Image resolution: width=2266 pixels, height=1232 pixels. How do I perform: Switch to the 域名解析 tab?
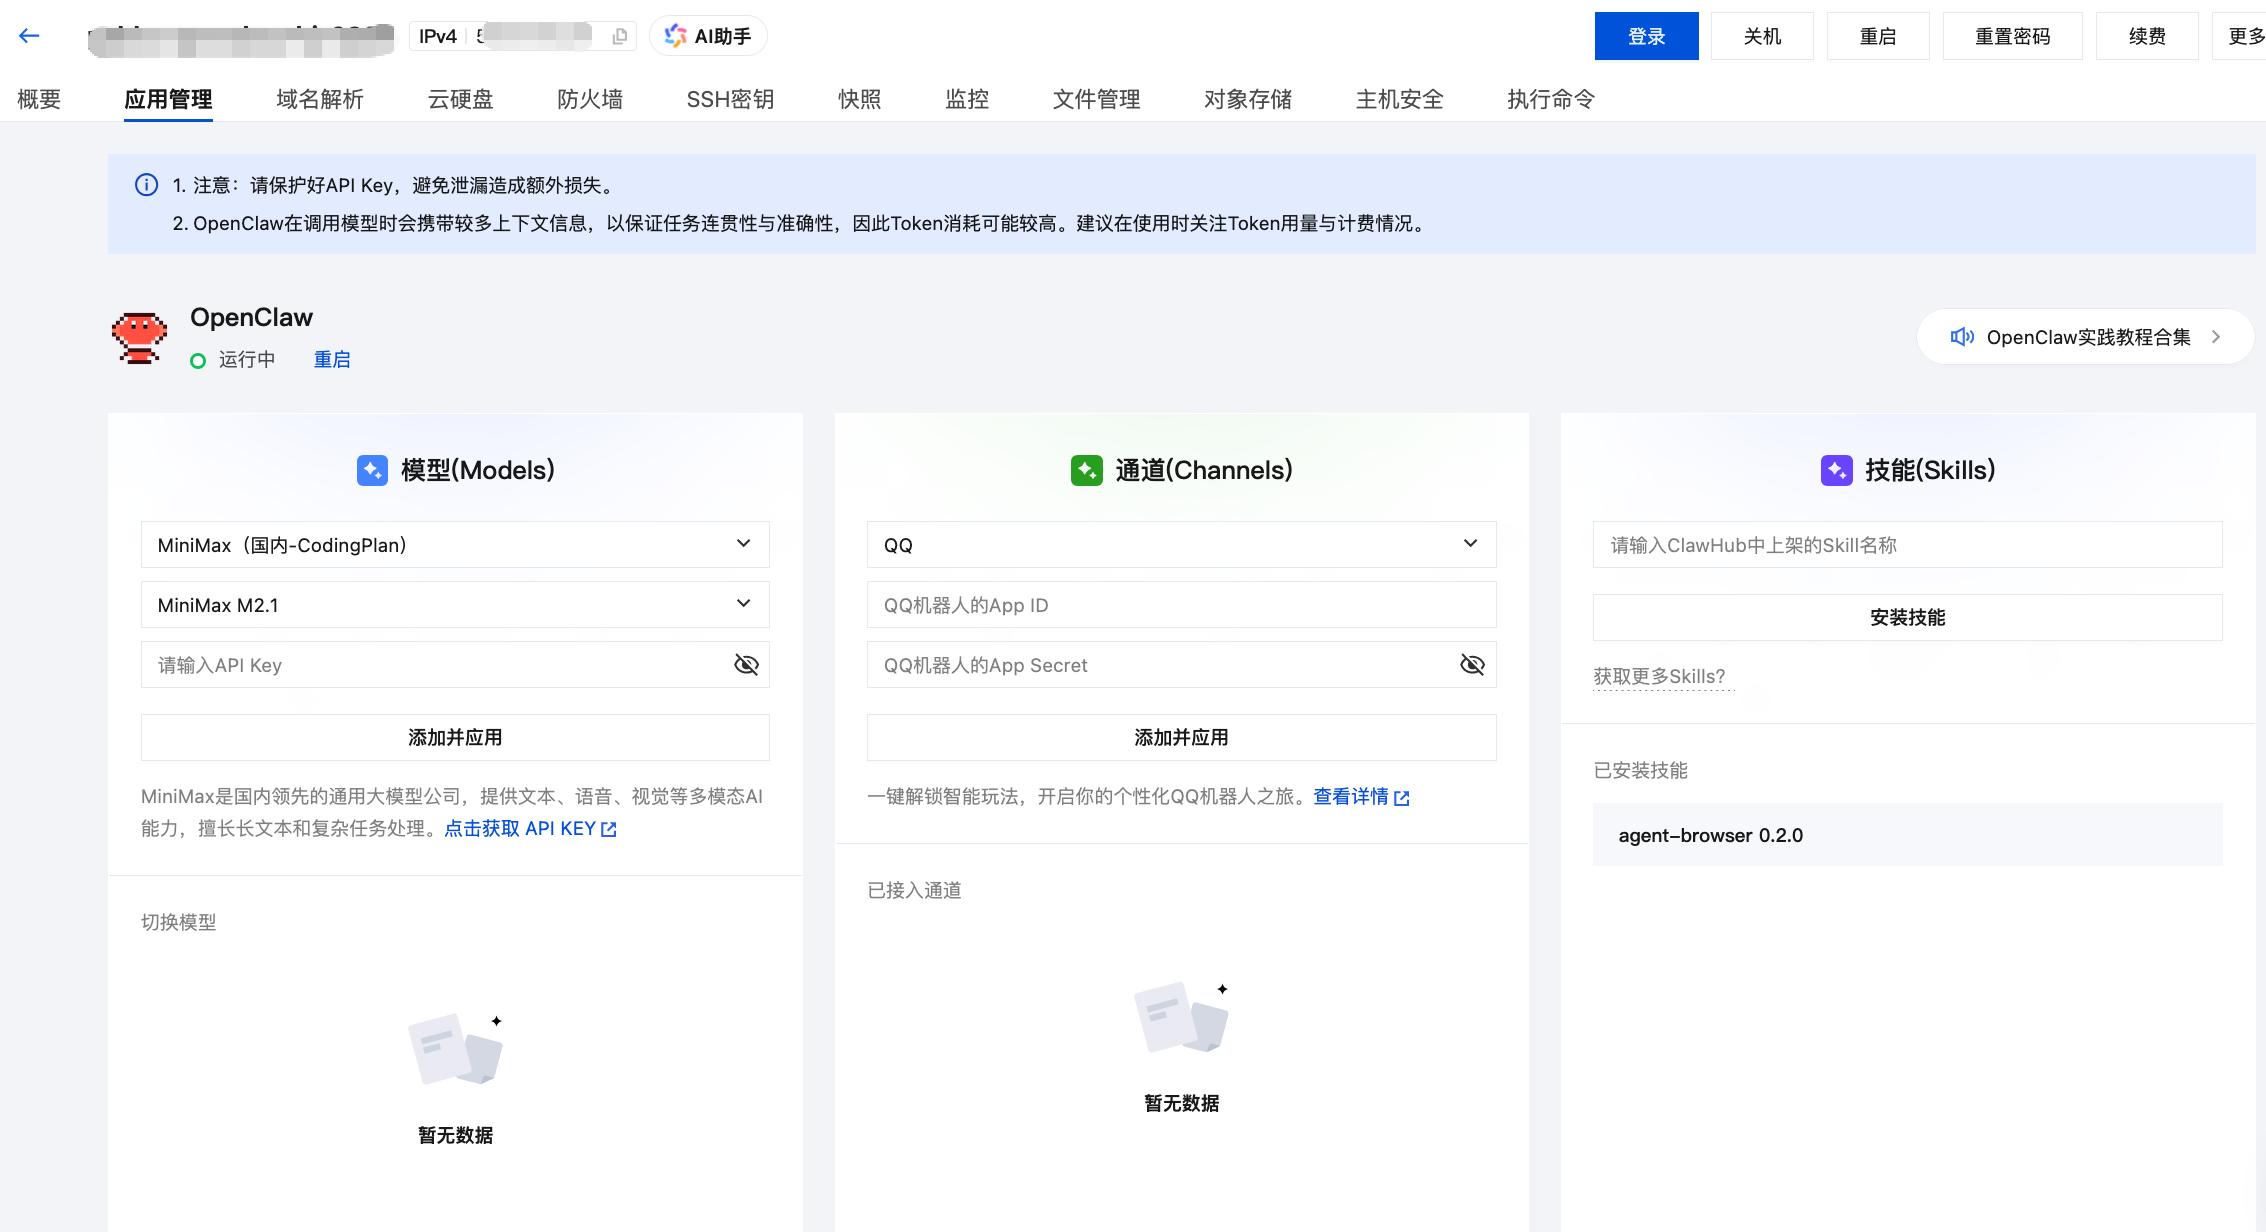[x=318, y=99]
